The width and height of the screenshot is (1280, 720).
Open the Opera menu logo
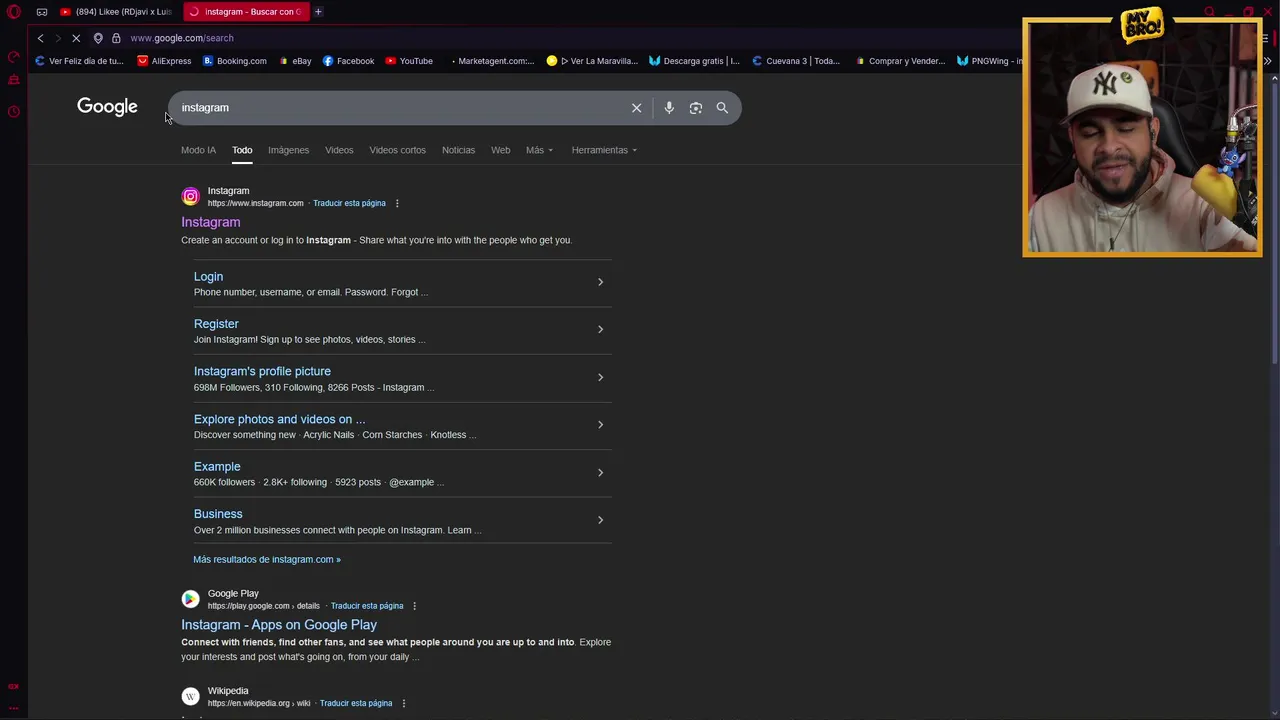14,12
